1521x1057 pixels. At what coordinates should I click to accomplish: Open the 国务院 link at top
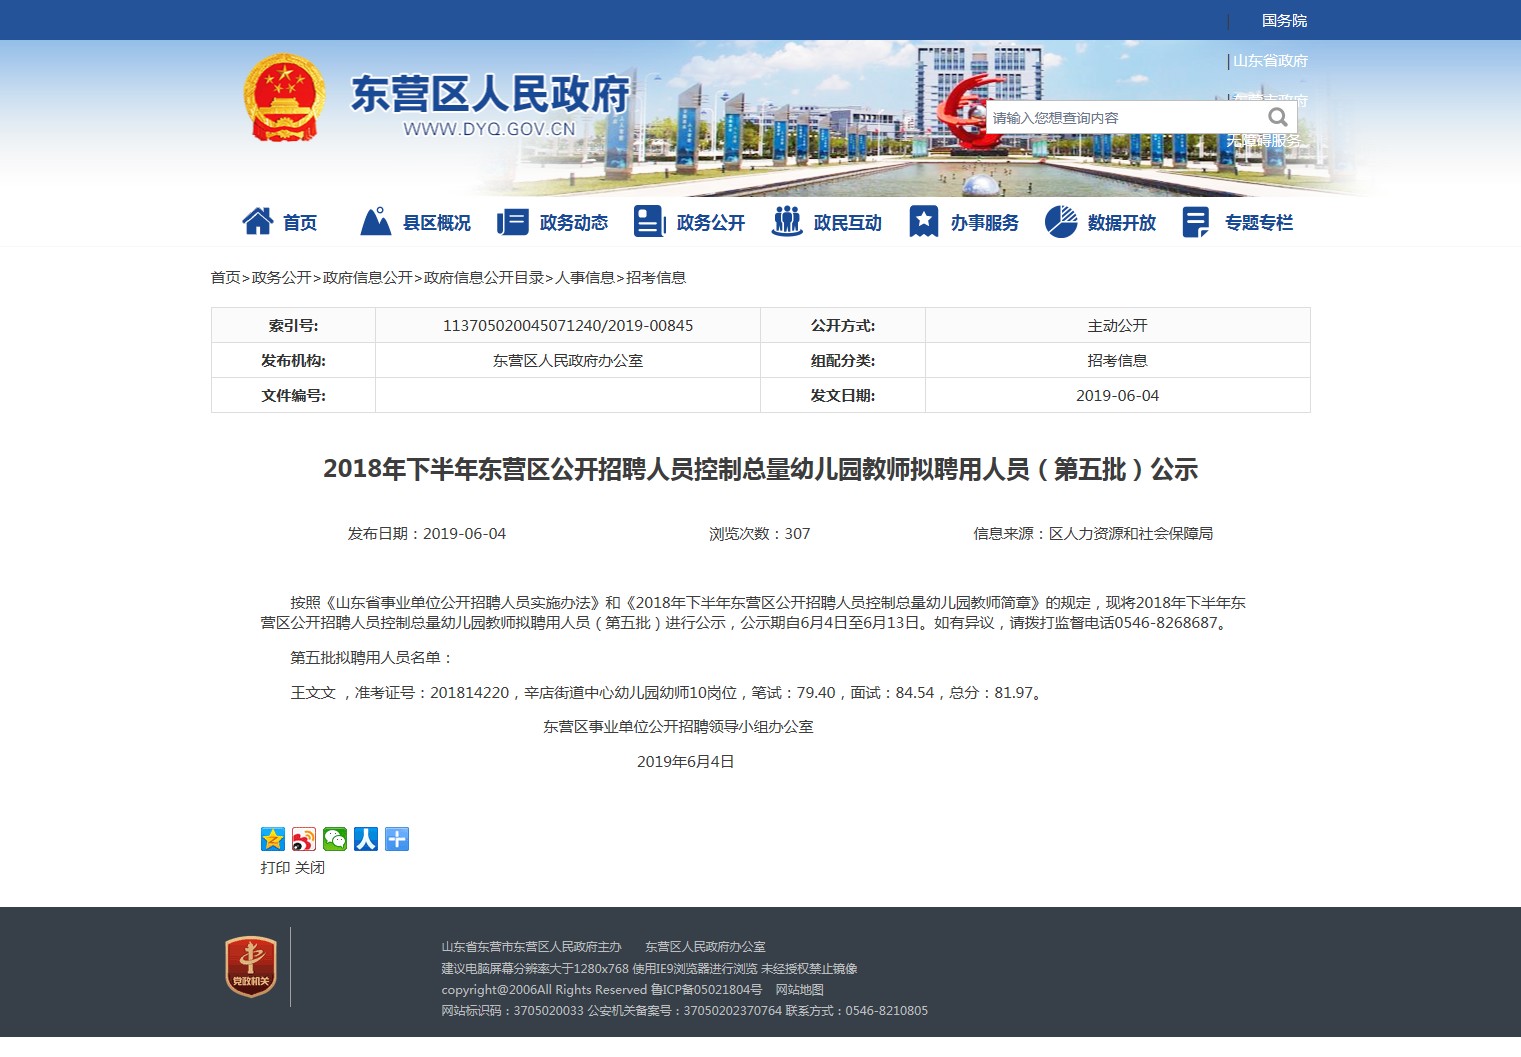coord(1284,20)
